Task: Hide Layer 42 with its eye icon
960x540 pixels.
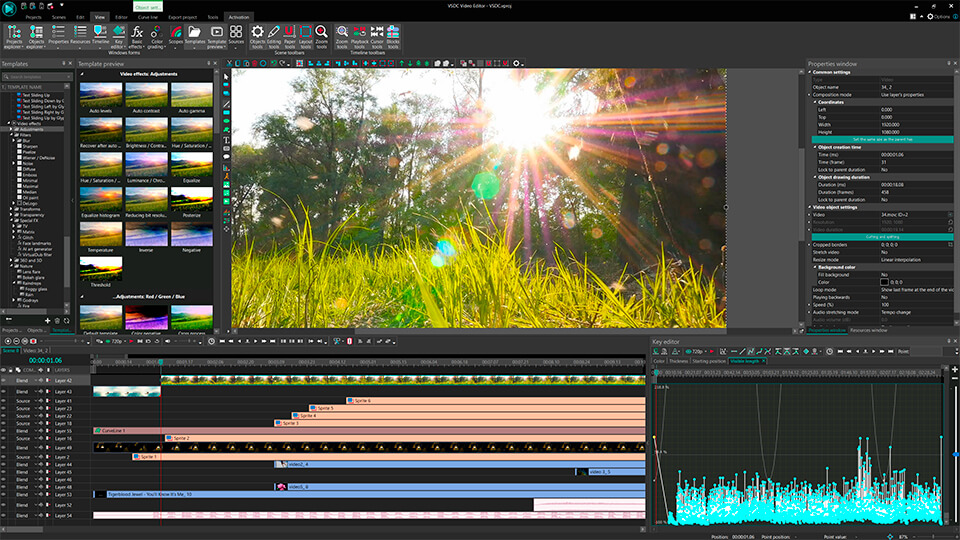Action: click(x=4, y=381)
